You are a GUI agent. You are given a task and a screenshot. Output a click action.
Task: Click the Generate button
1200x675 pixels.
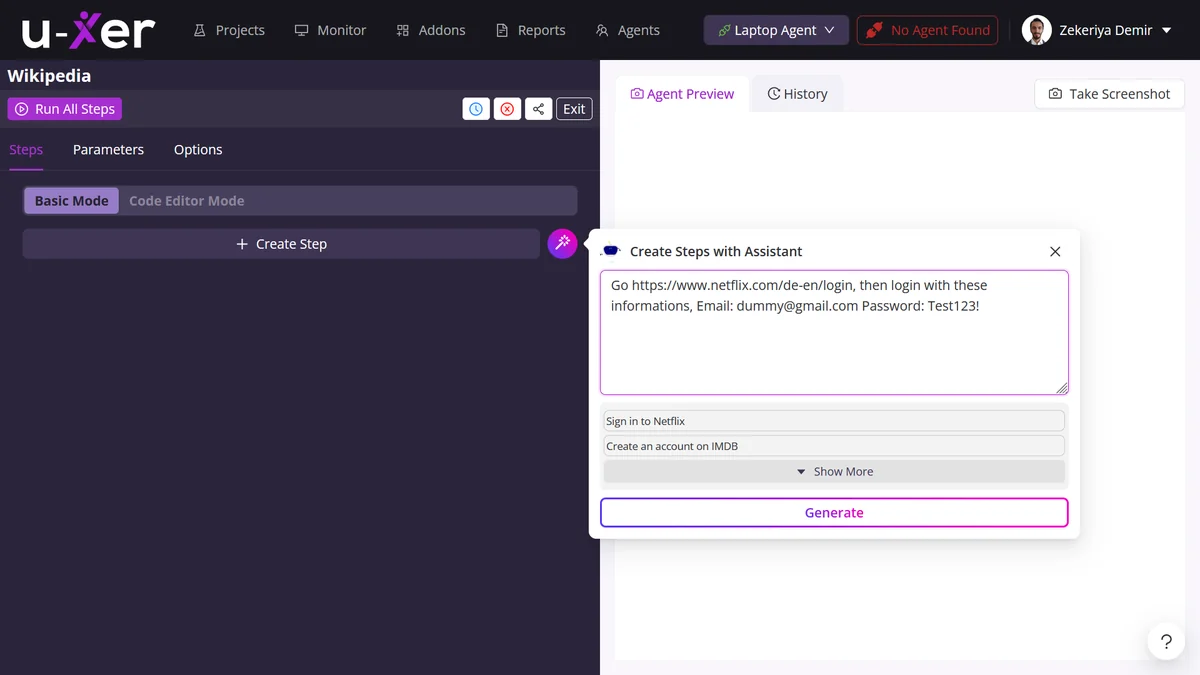(x=834, y=512)
